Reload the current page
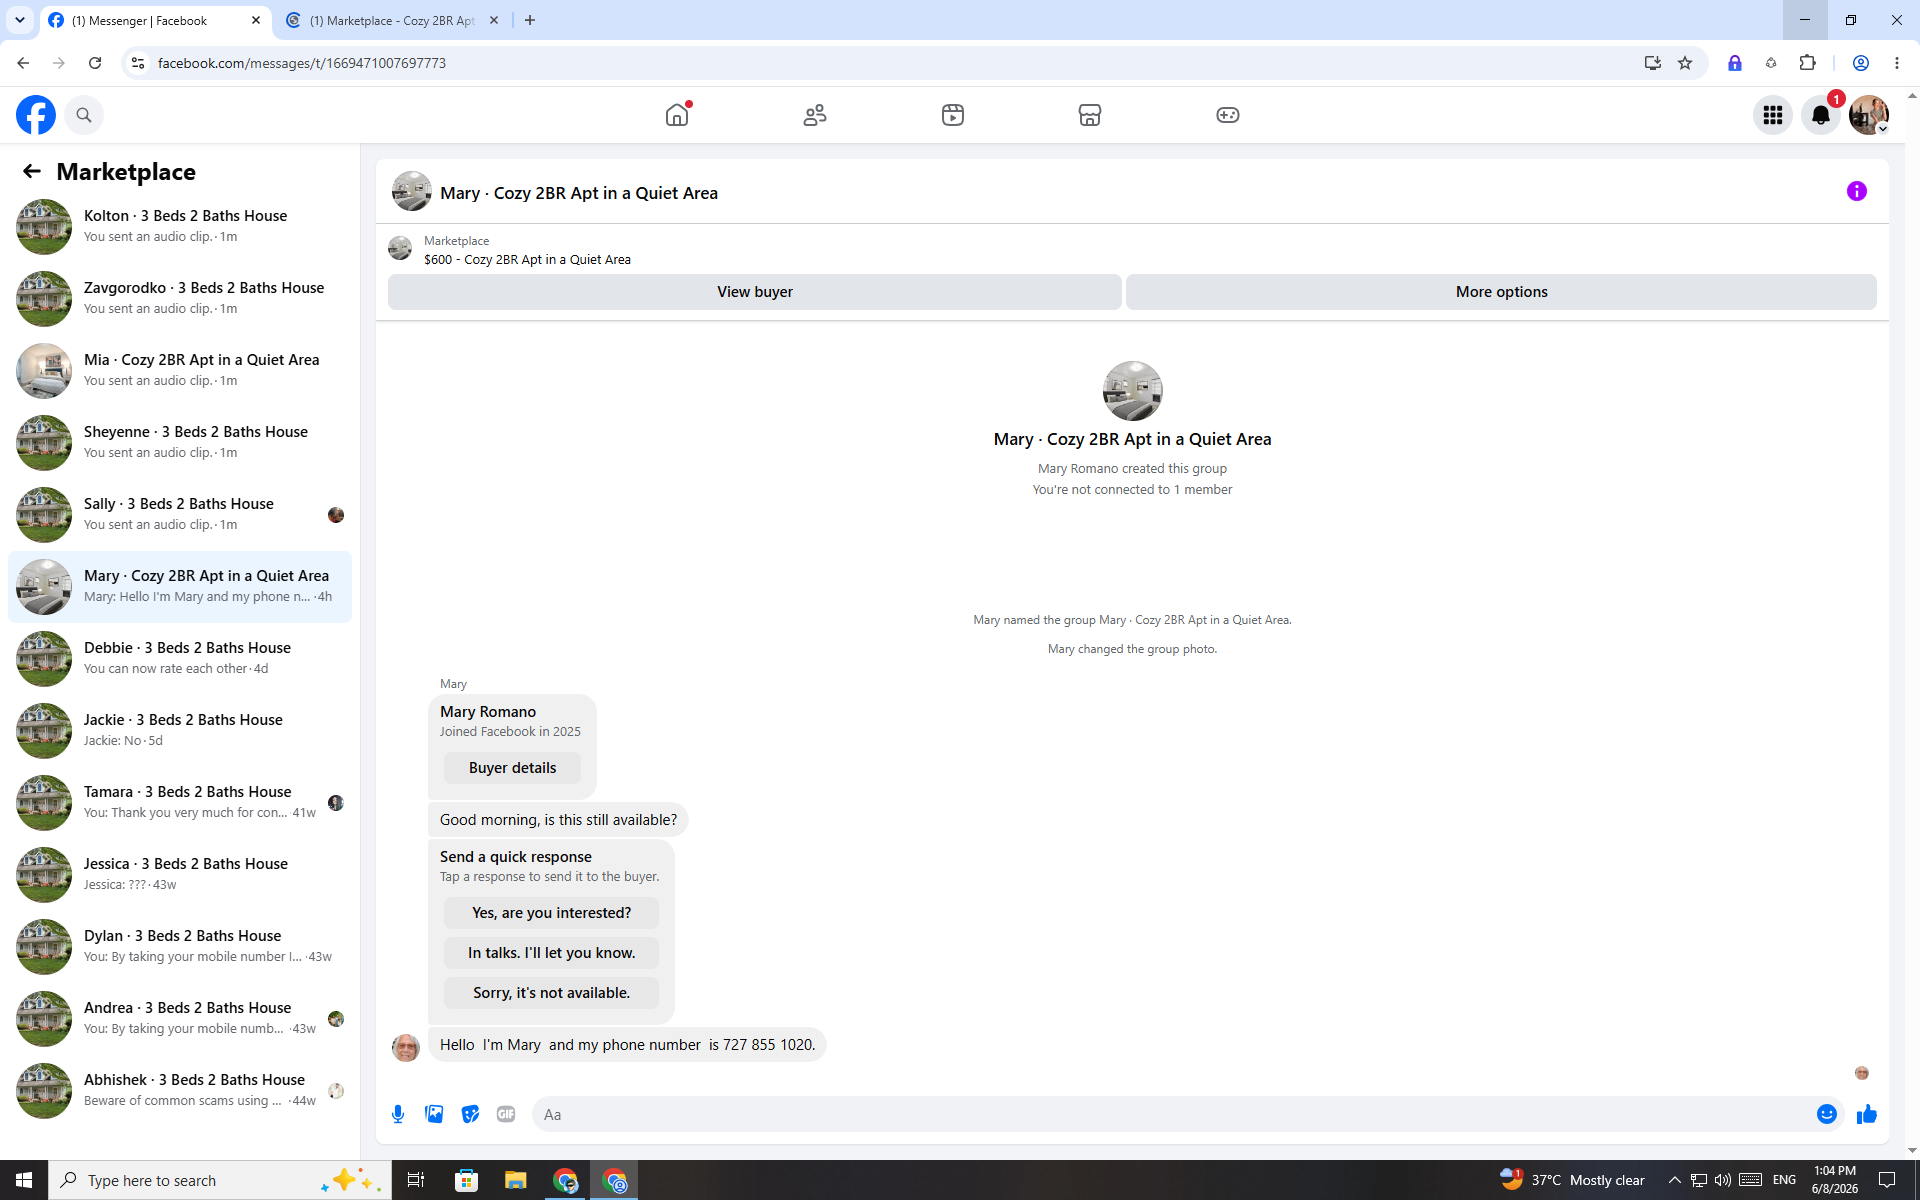 coord(95,63)
